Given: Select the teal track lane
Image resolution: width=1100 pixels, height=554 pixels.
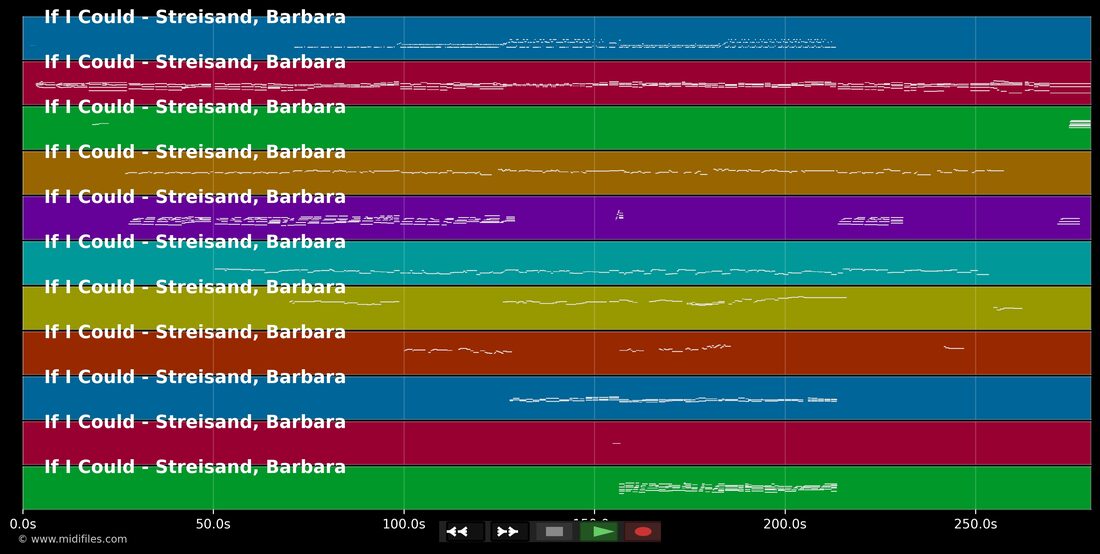Looking at the screenshot, I should point(556,263).
